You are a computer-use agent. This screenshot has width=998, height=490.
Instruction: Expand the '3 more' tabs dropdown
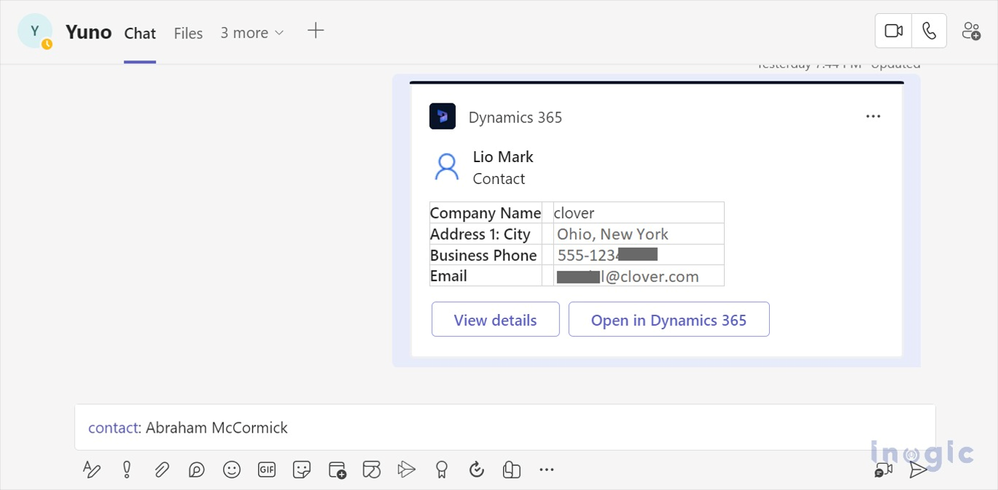[x=252, y=32]
